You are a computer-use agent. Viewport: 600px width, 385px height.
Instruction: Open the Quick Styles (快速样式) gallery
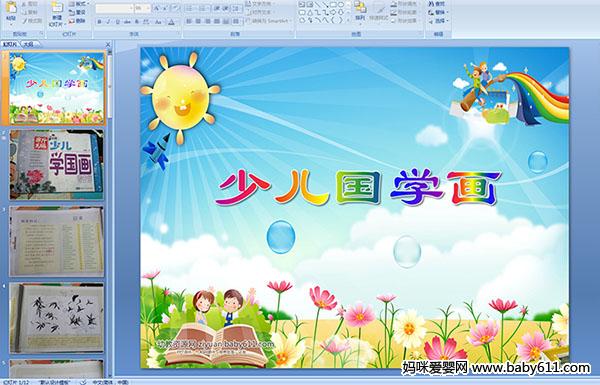click(x=379, y=12)
